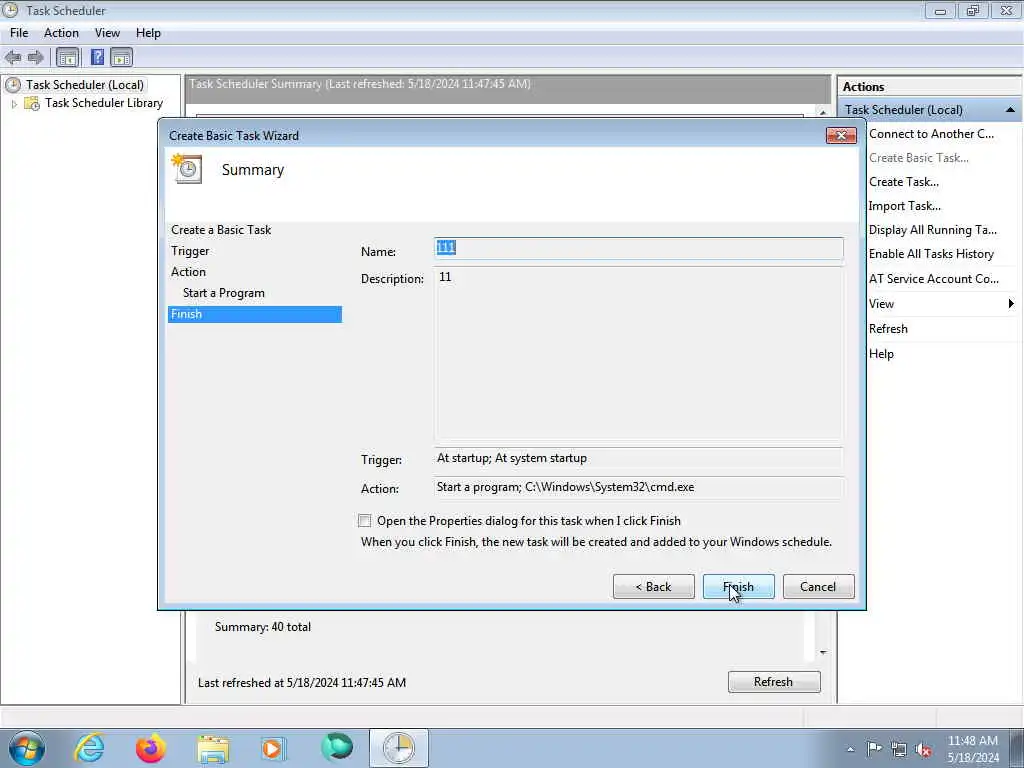Open Windows Explorer from taskbar
This screenshot has width=1024, height=768.
click(x=213, y=748)
